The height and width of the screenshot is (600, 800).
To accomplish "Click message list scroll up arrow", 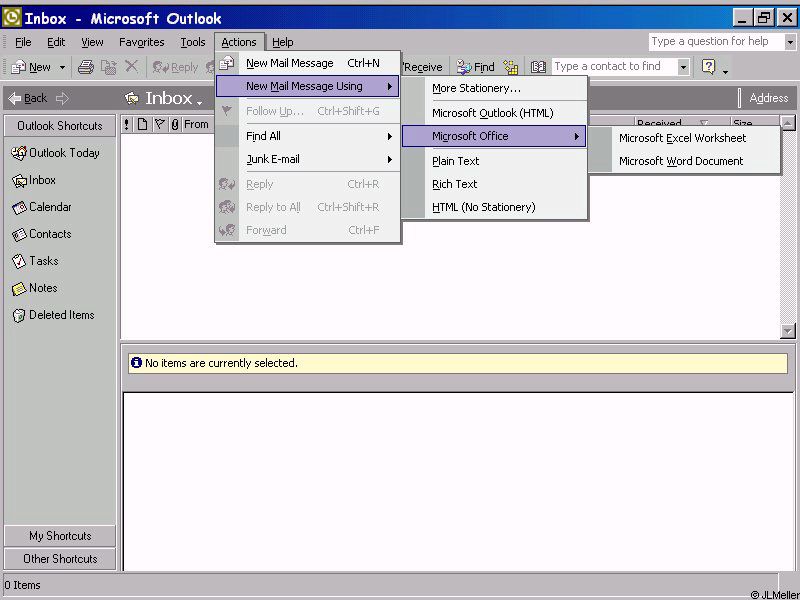I will (x=788, y=123).
